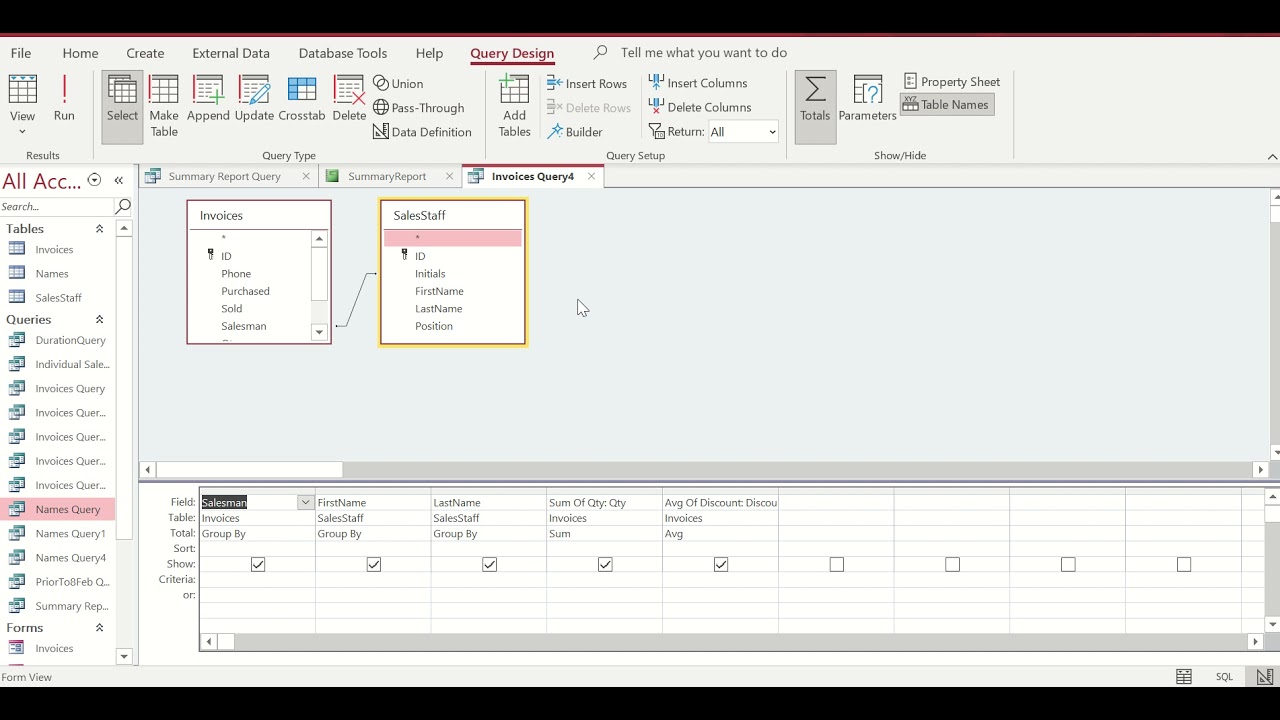The width and height of the screenshot is (1280, 720).
Task: Collapse the ribbon using the chevron
Action: [x=1272, y=156]
